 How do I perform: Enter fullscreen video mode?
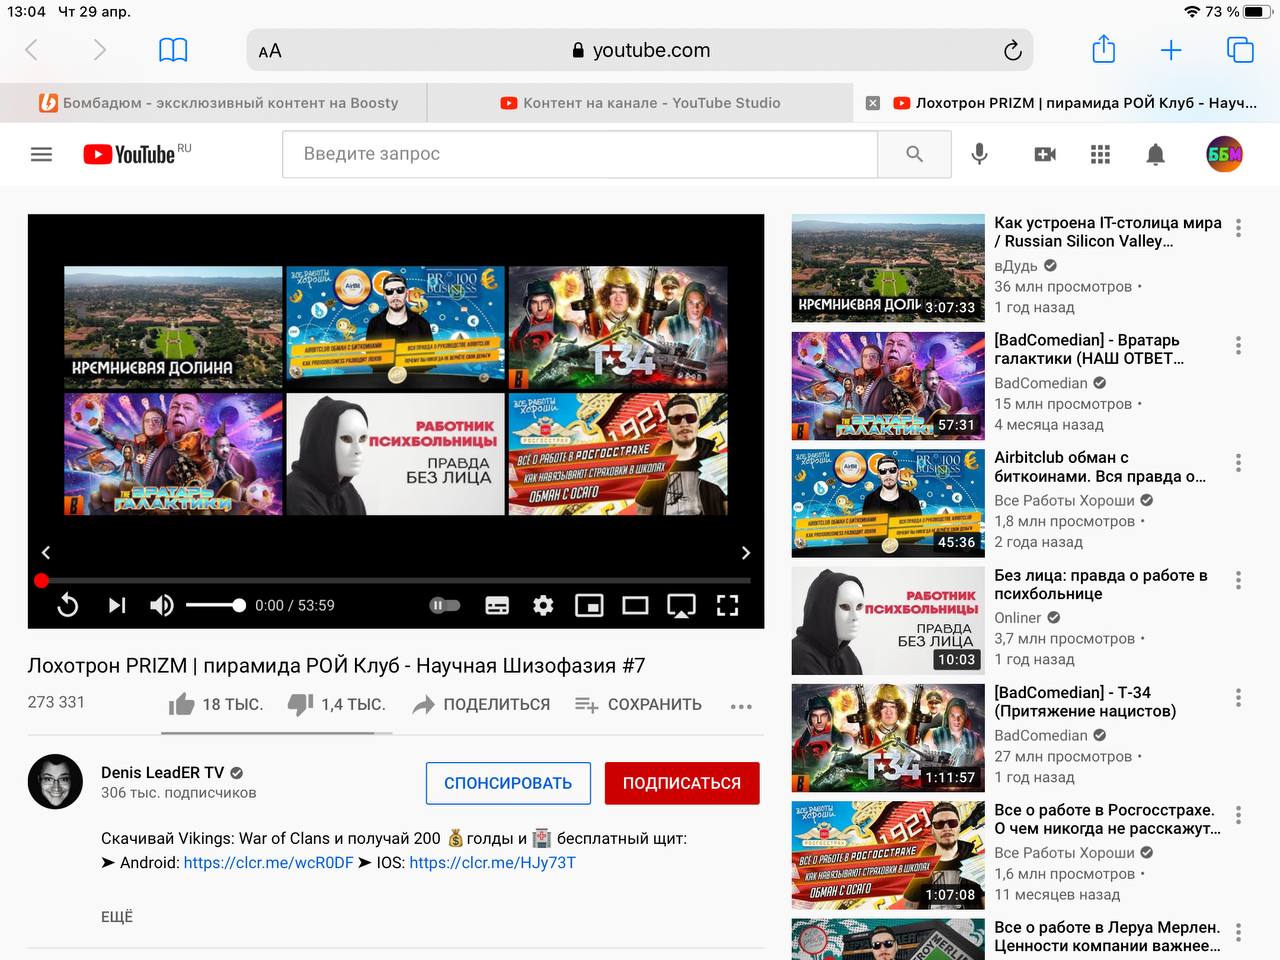coord(728,605)
